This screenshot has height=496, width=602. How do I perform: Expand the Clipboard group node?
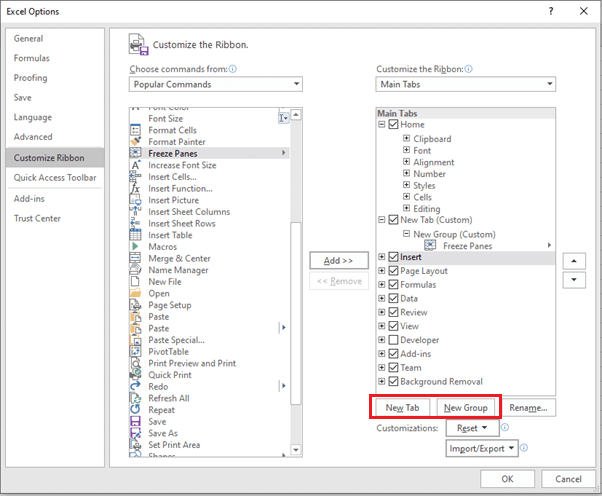coord(406,138)
